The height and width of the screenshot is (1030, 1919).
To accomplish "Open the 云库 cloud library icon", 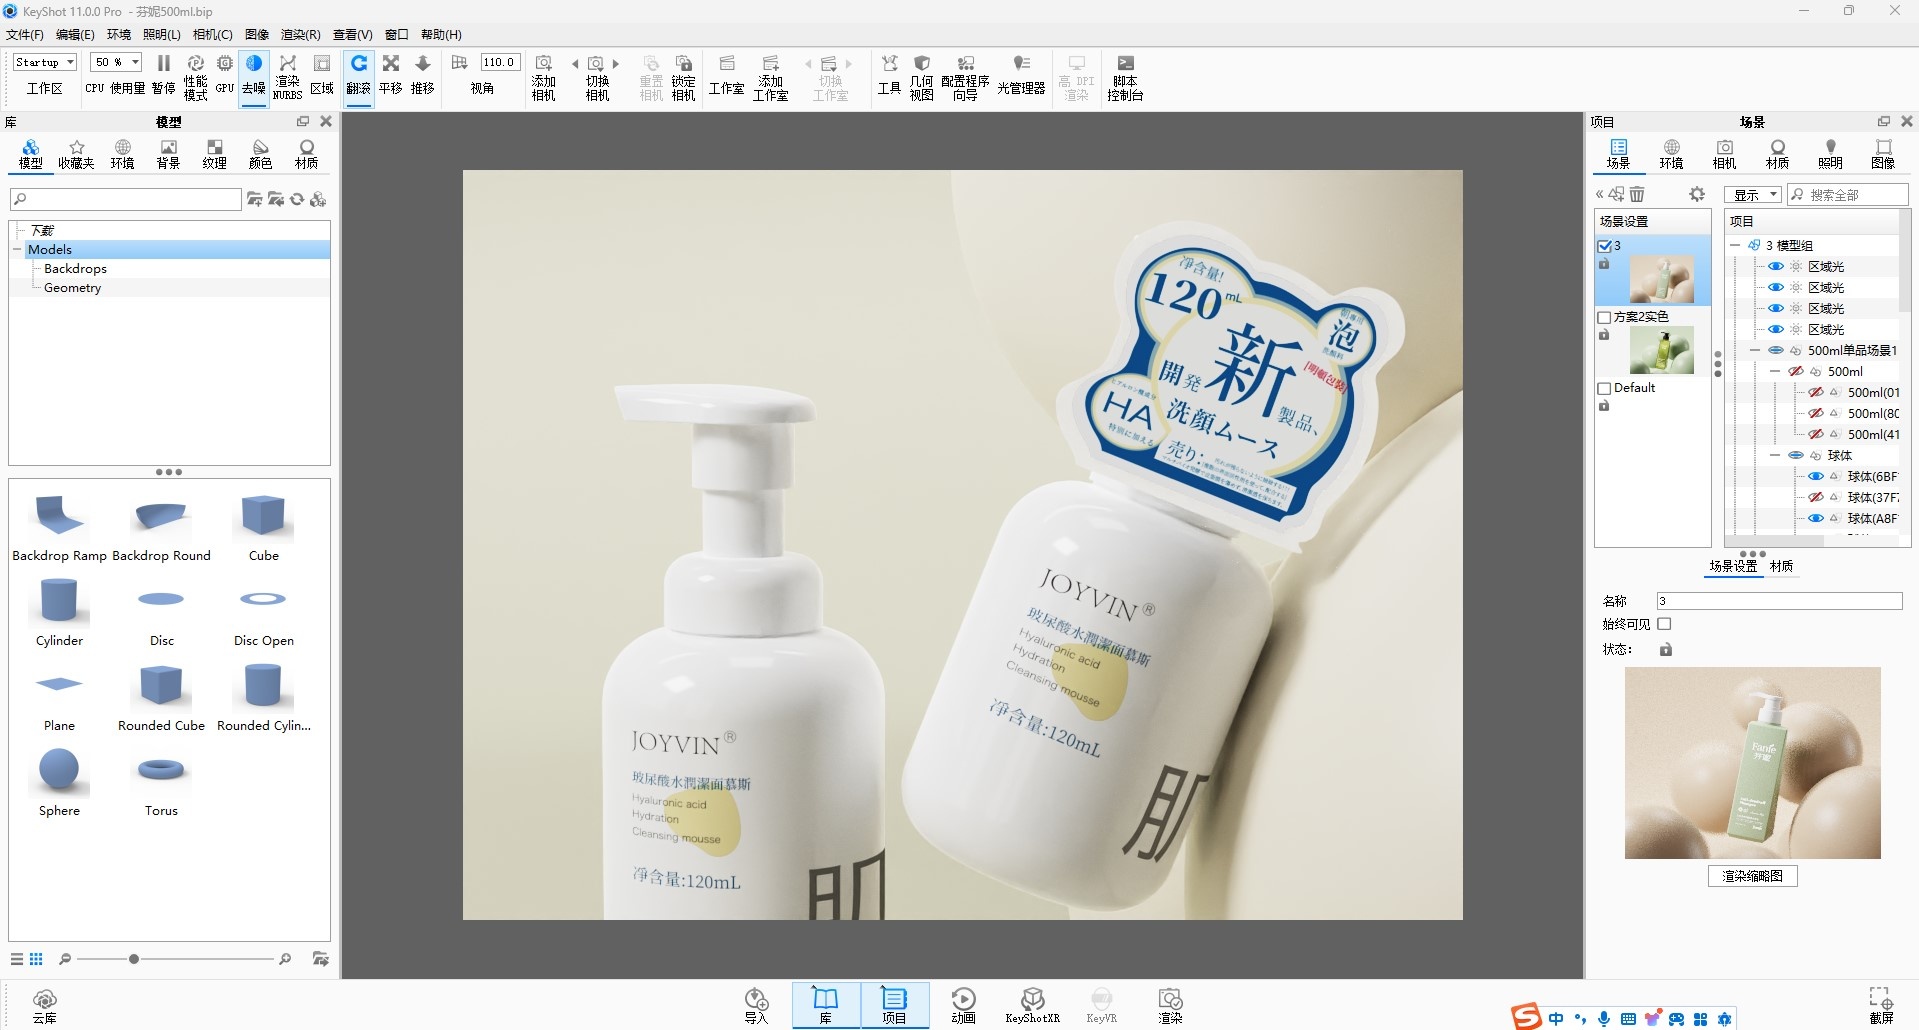I will 45,1006.
